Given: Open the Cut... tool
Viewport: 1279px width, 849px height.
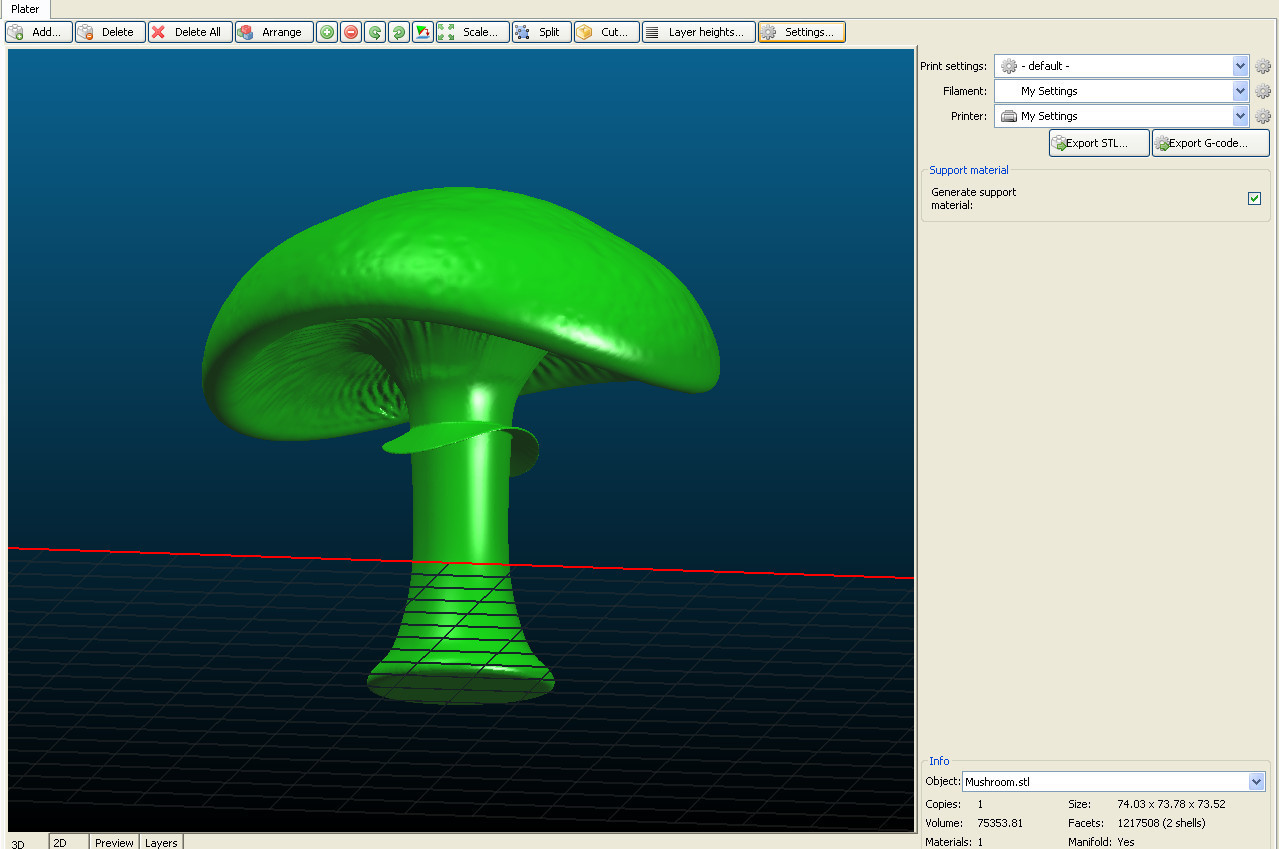Looking at the screenshot, I should (606, 32).
